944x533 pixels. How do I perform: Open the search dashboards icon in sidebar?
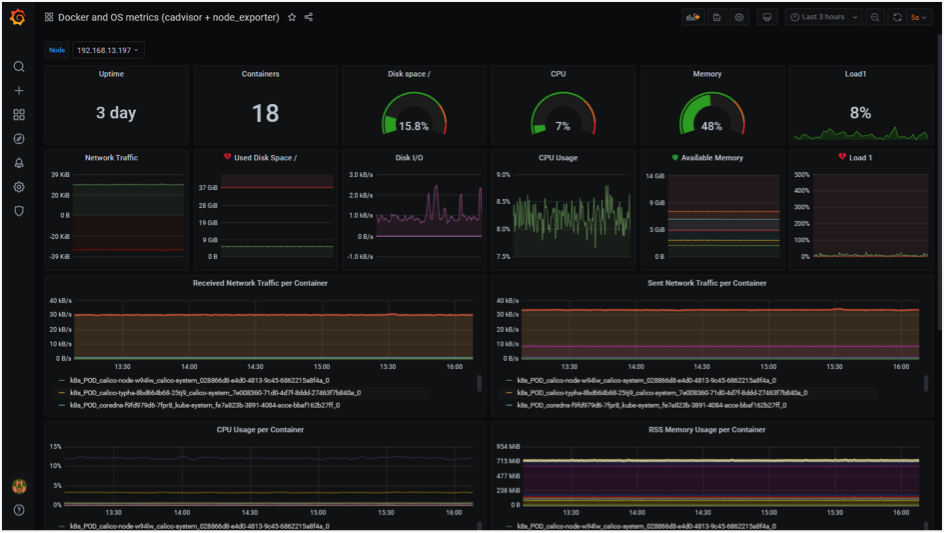19,67
